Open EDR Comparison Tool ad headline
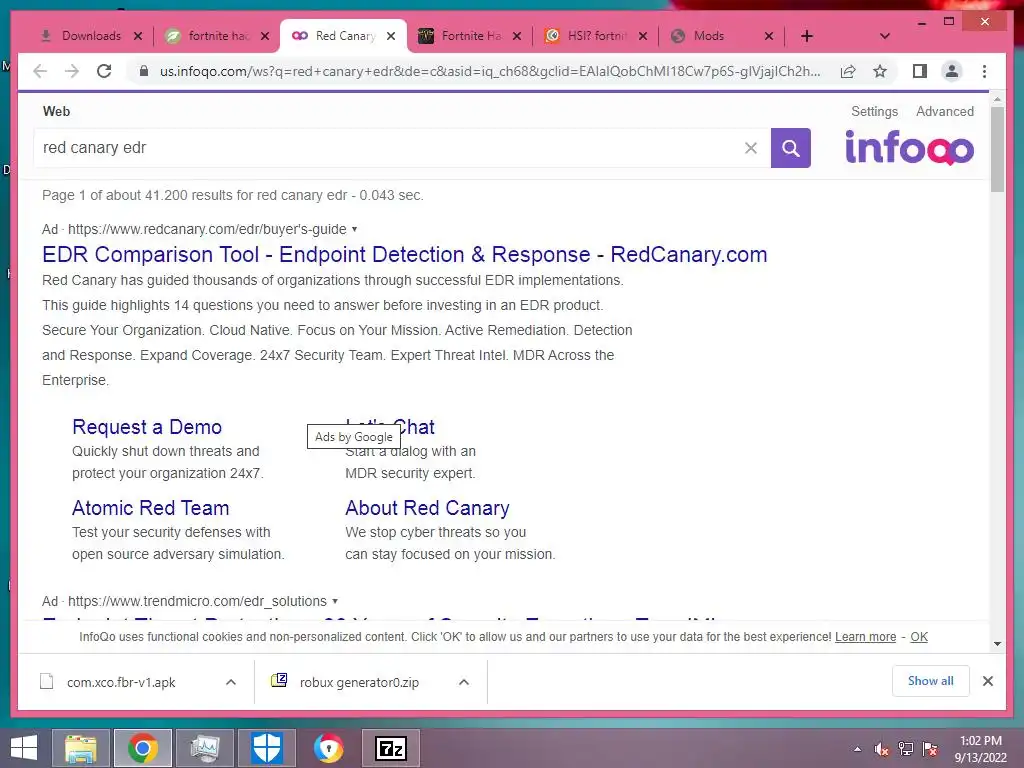1024x768 pixels. [x=404, y=254]
